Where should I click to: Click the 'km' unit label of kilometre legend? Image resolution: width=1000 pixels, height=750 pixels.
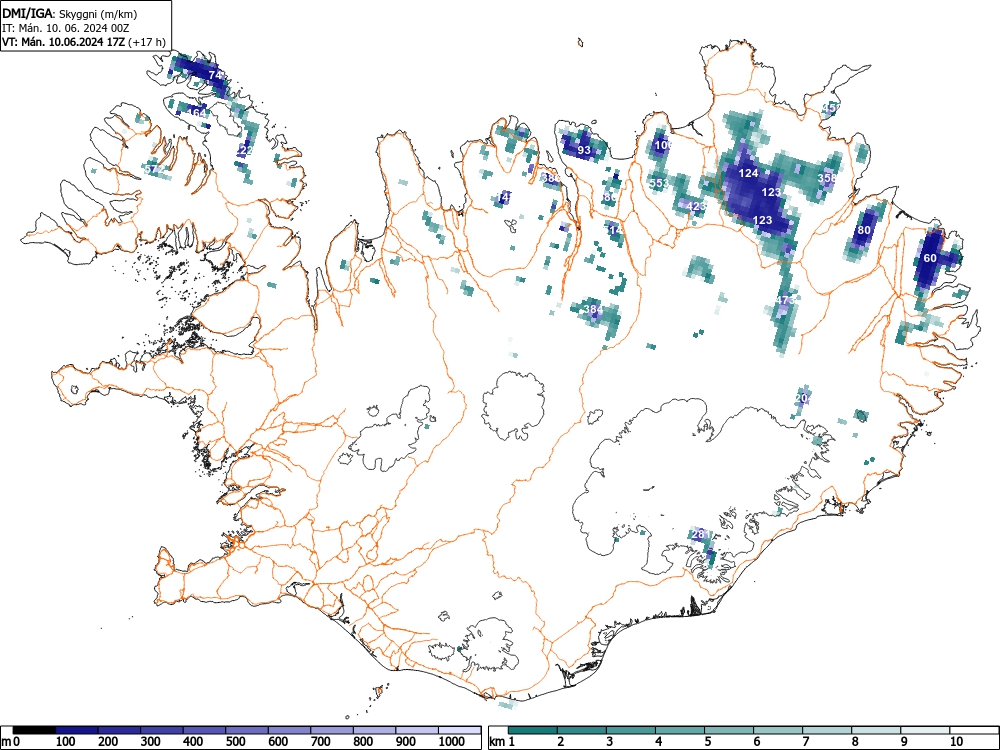(497, 742)
